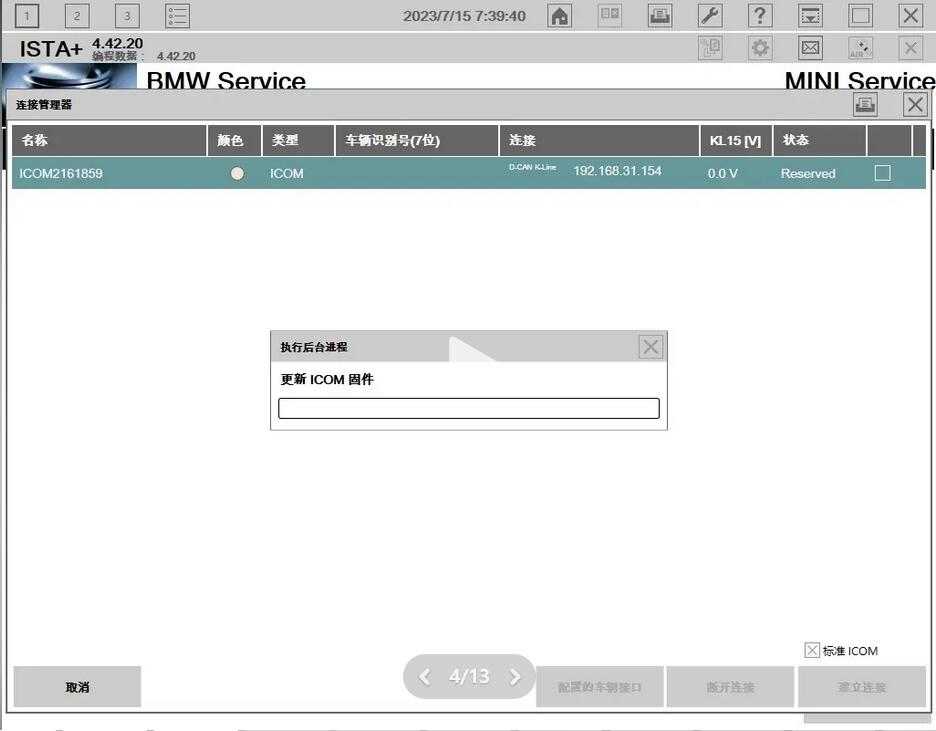
Task: Click the AIR icon in the second toolbar row
Action: 860,48
